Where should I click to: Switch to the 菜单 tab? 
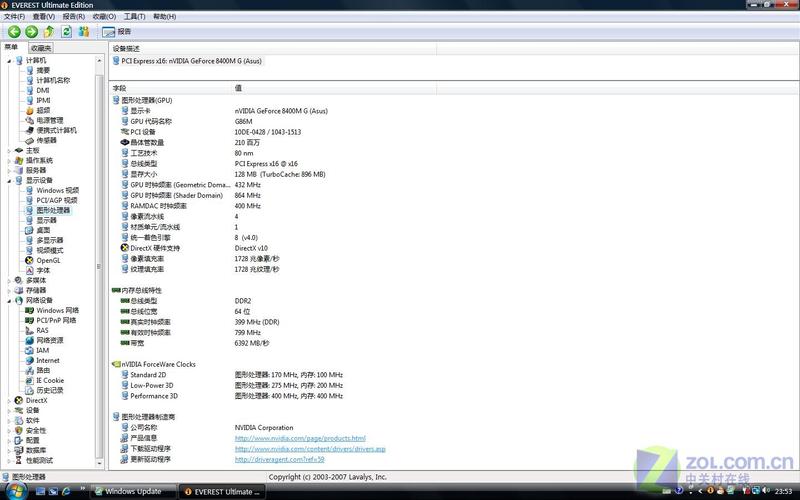tap(11, 47)
